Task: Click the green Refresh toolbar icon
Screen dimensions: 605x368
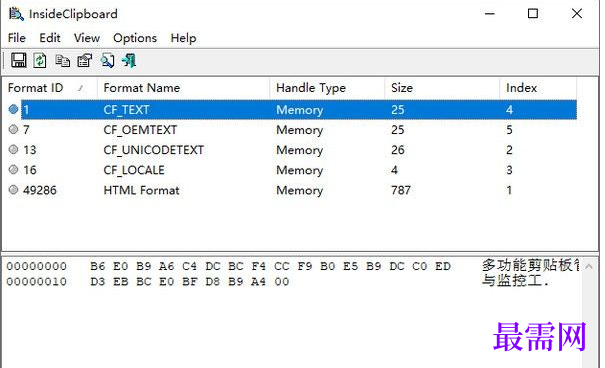Action: 40,61
